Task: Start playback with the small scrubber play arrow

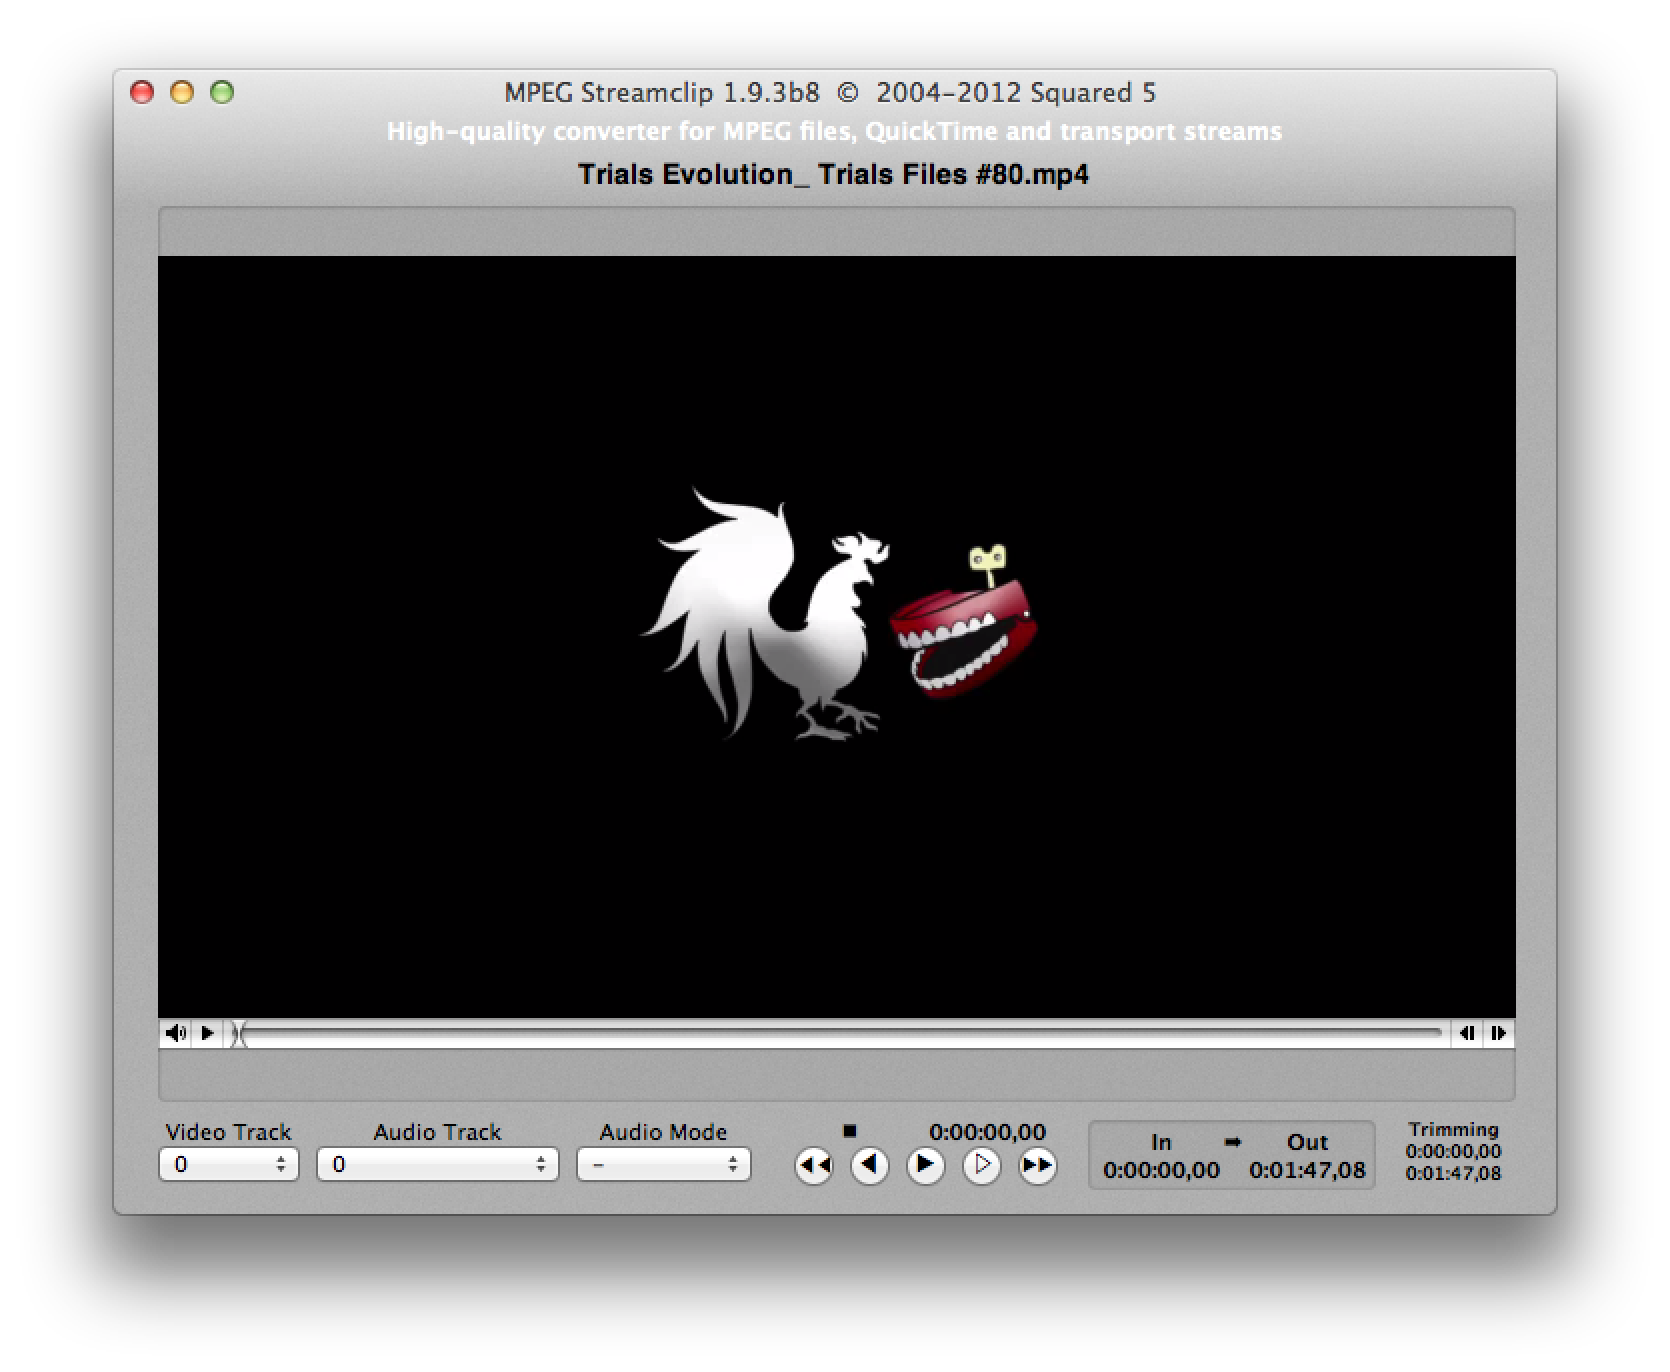Action: pos(207,1033)
